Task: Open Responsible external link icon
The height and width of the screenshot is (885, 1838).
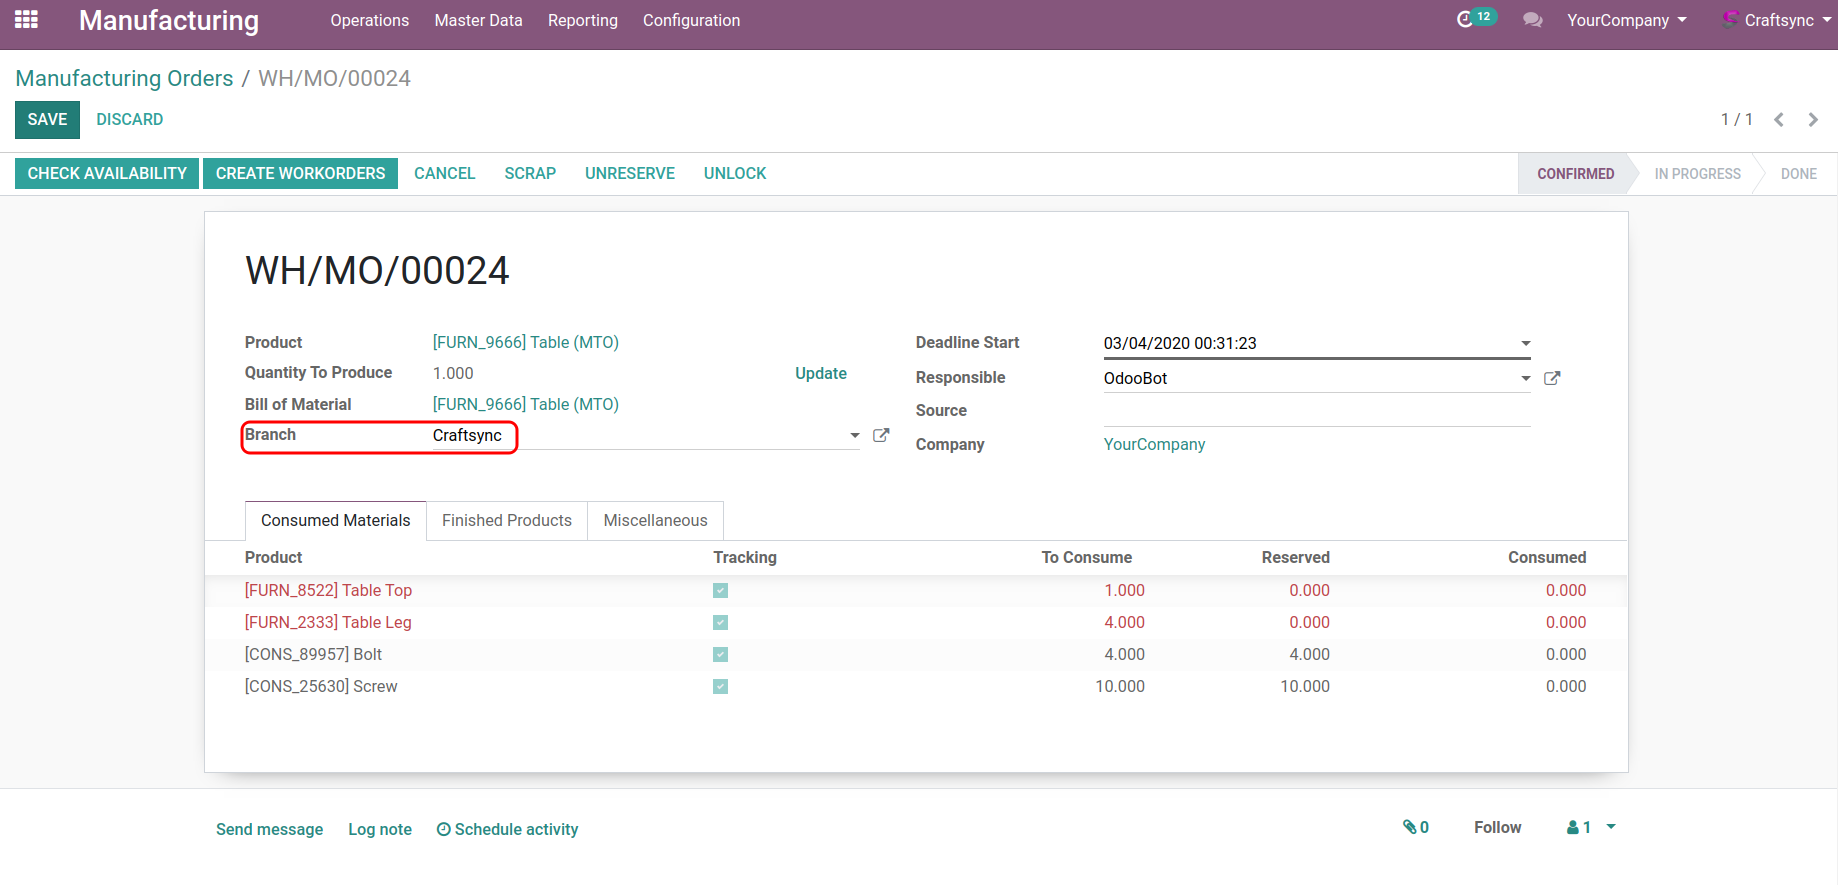Action: pyautogui.click(x=1552, y=378)
